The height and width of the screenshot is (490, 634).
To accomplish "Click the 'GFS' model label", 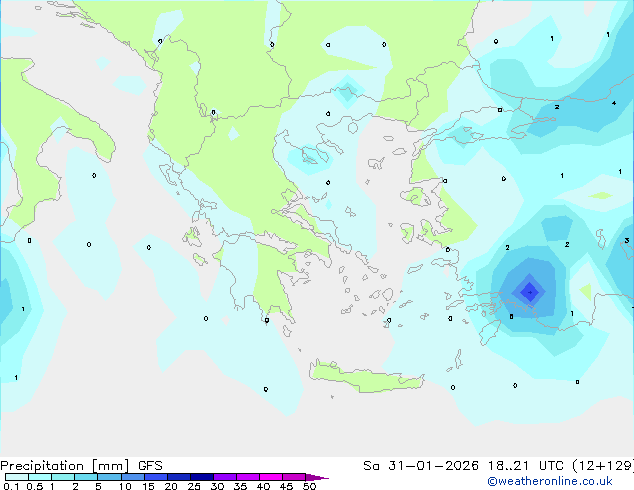I will pos(150,466).
